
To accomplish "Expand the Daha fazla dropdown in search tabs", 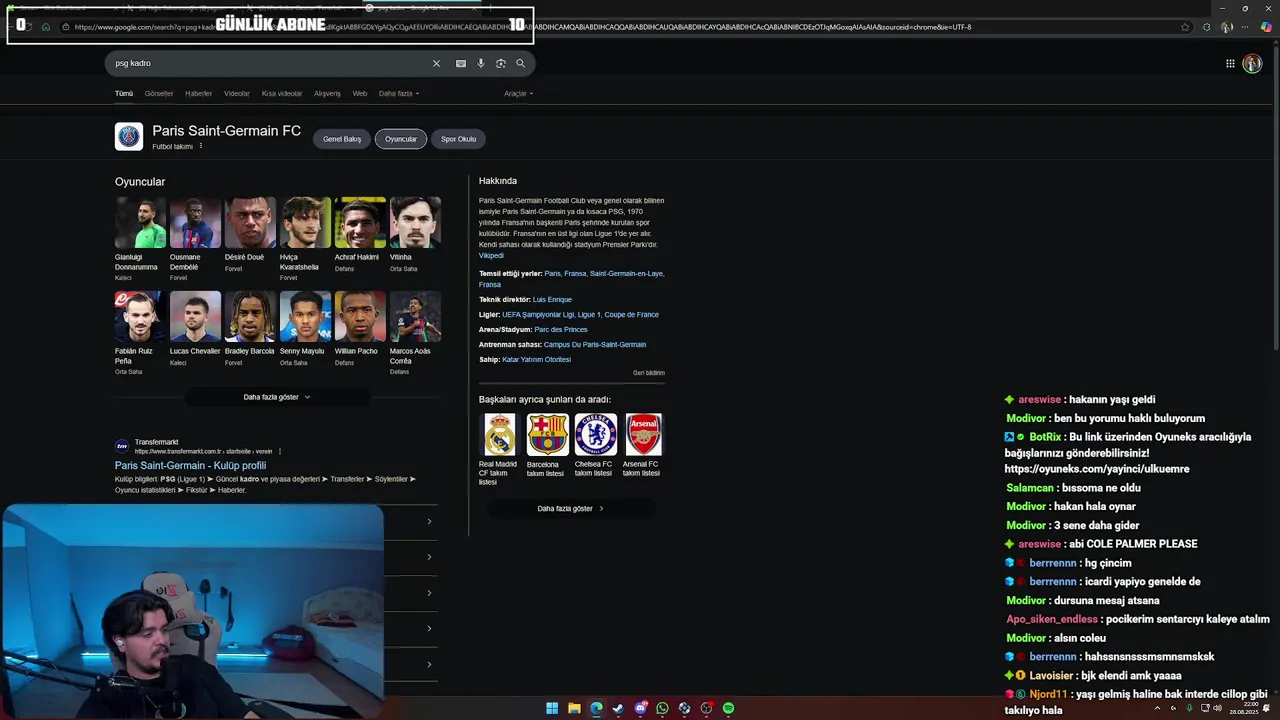I will pyautogui.click(x=399, y=93).
